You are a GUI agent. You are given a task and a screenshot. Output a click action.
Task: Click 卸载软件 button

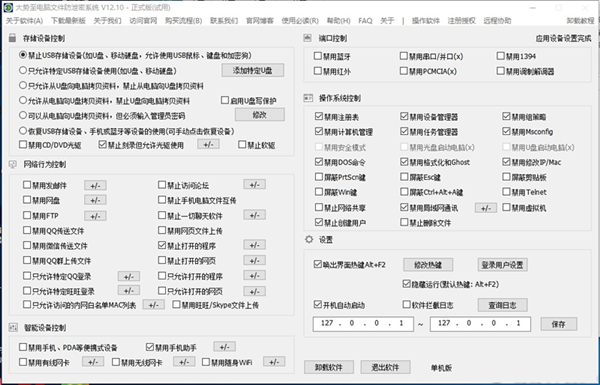329,367
